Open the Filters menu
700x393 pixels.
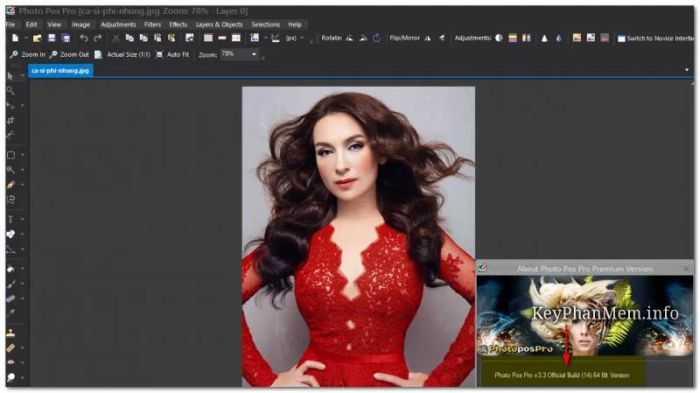point(152,25)
